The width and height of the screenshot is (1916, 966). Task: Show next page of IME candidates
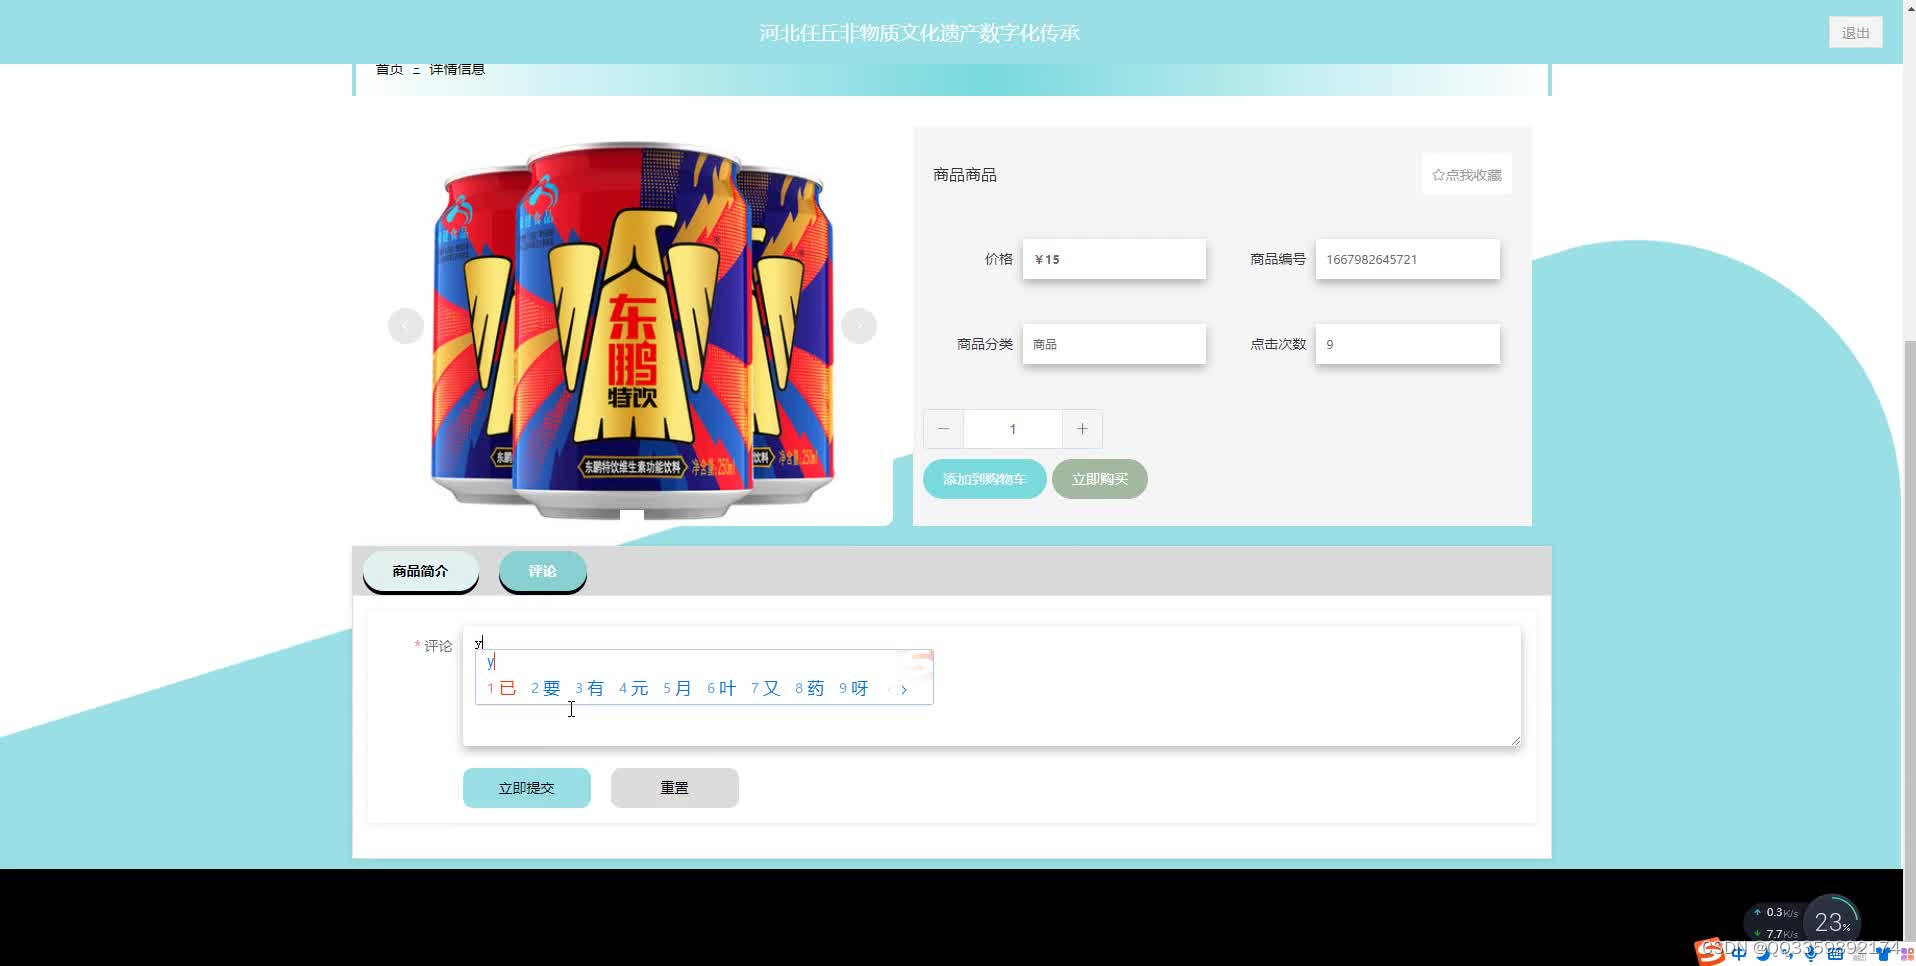(x=904, y=689)
